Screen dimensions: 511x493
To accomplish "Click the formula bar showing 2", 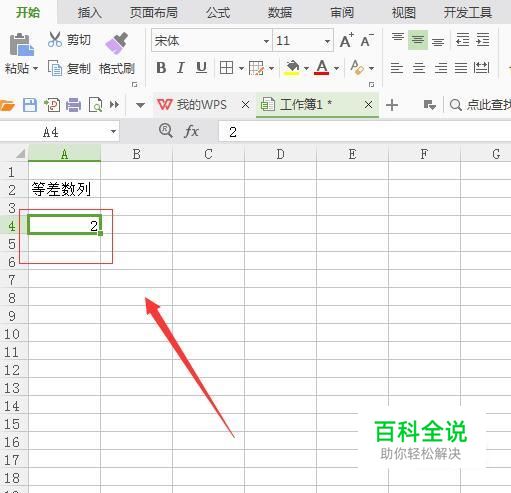I will pyautogui.click(x=365, y=132).
